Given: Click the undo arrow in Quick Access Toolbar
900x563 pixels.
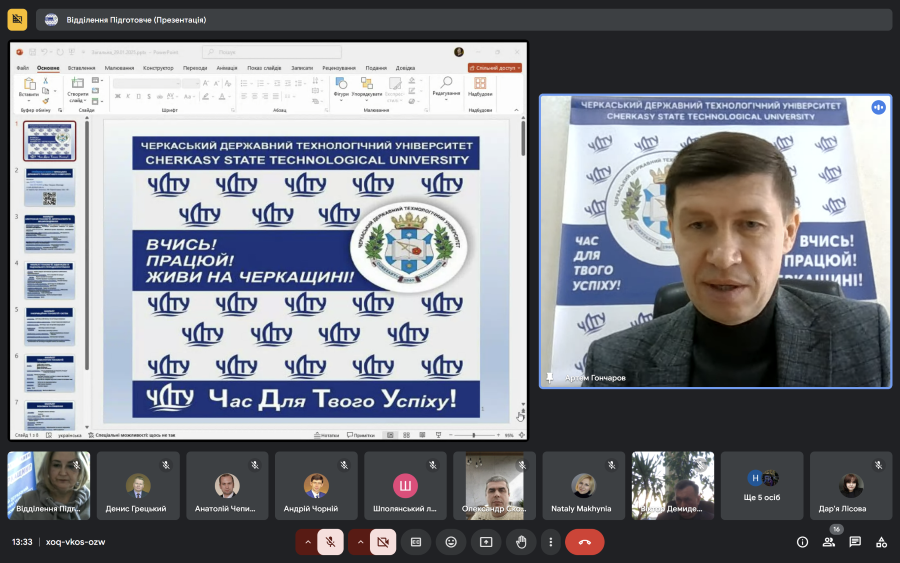Looking at the screenshot, I should [44, 52].
